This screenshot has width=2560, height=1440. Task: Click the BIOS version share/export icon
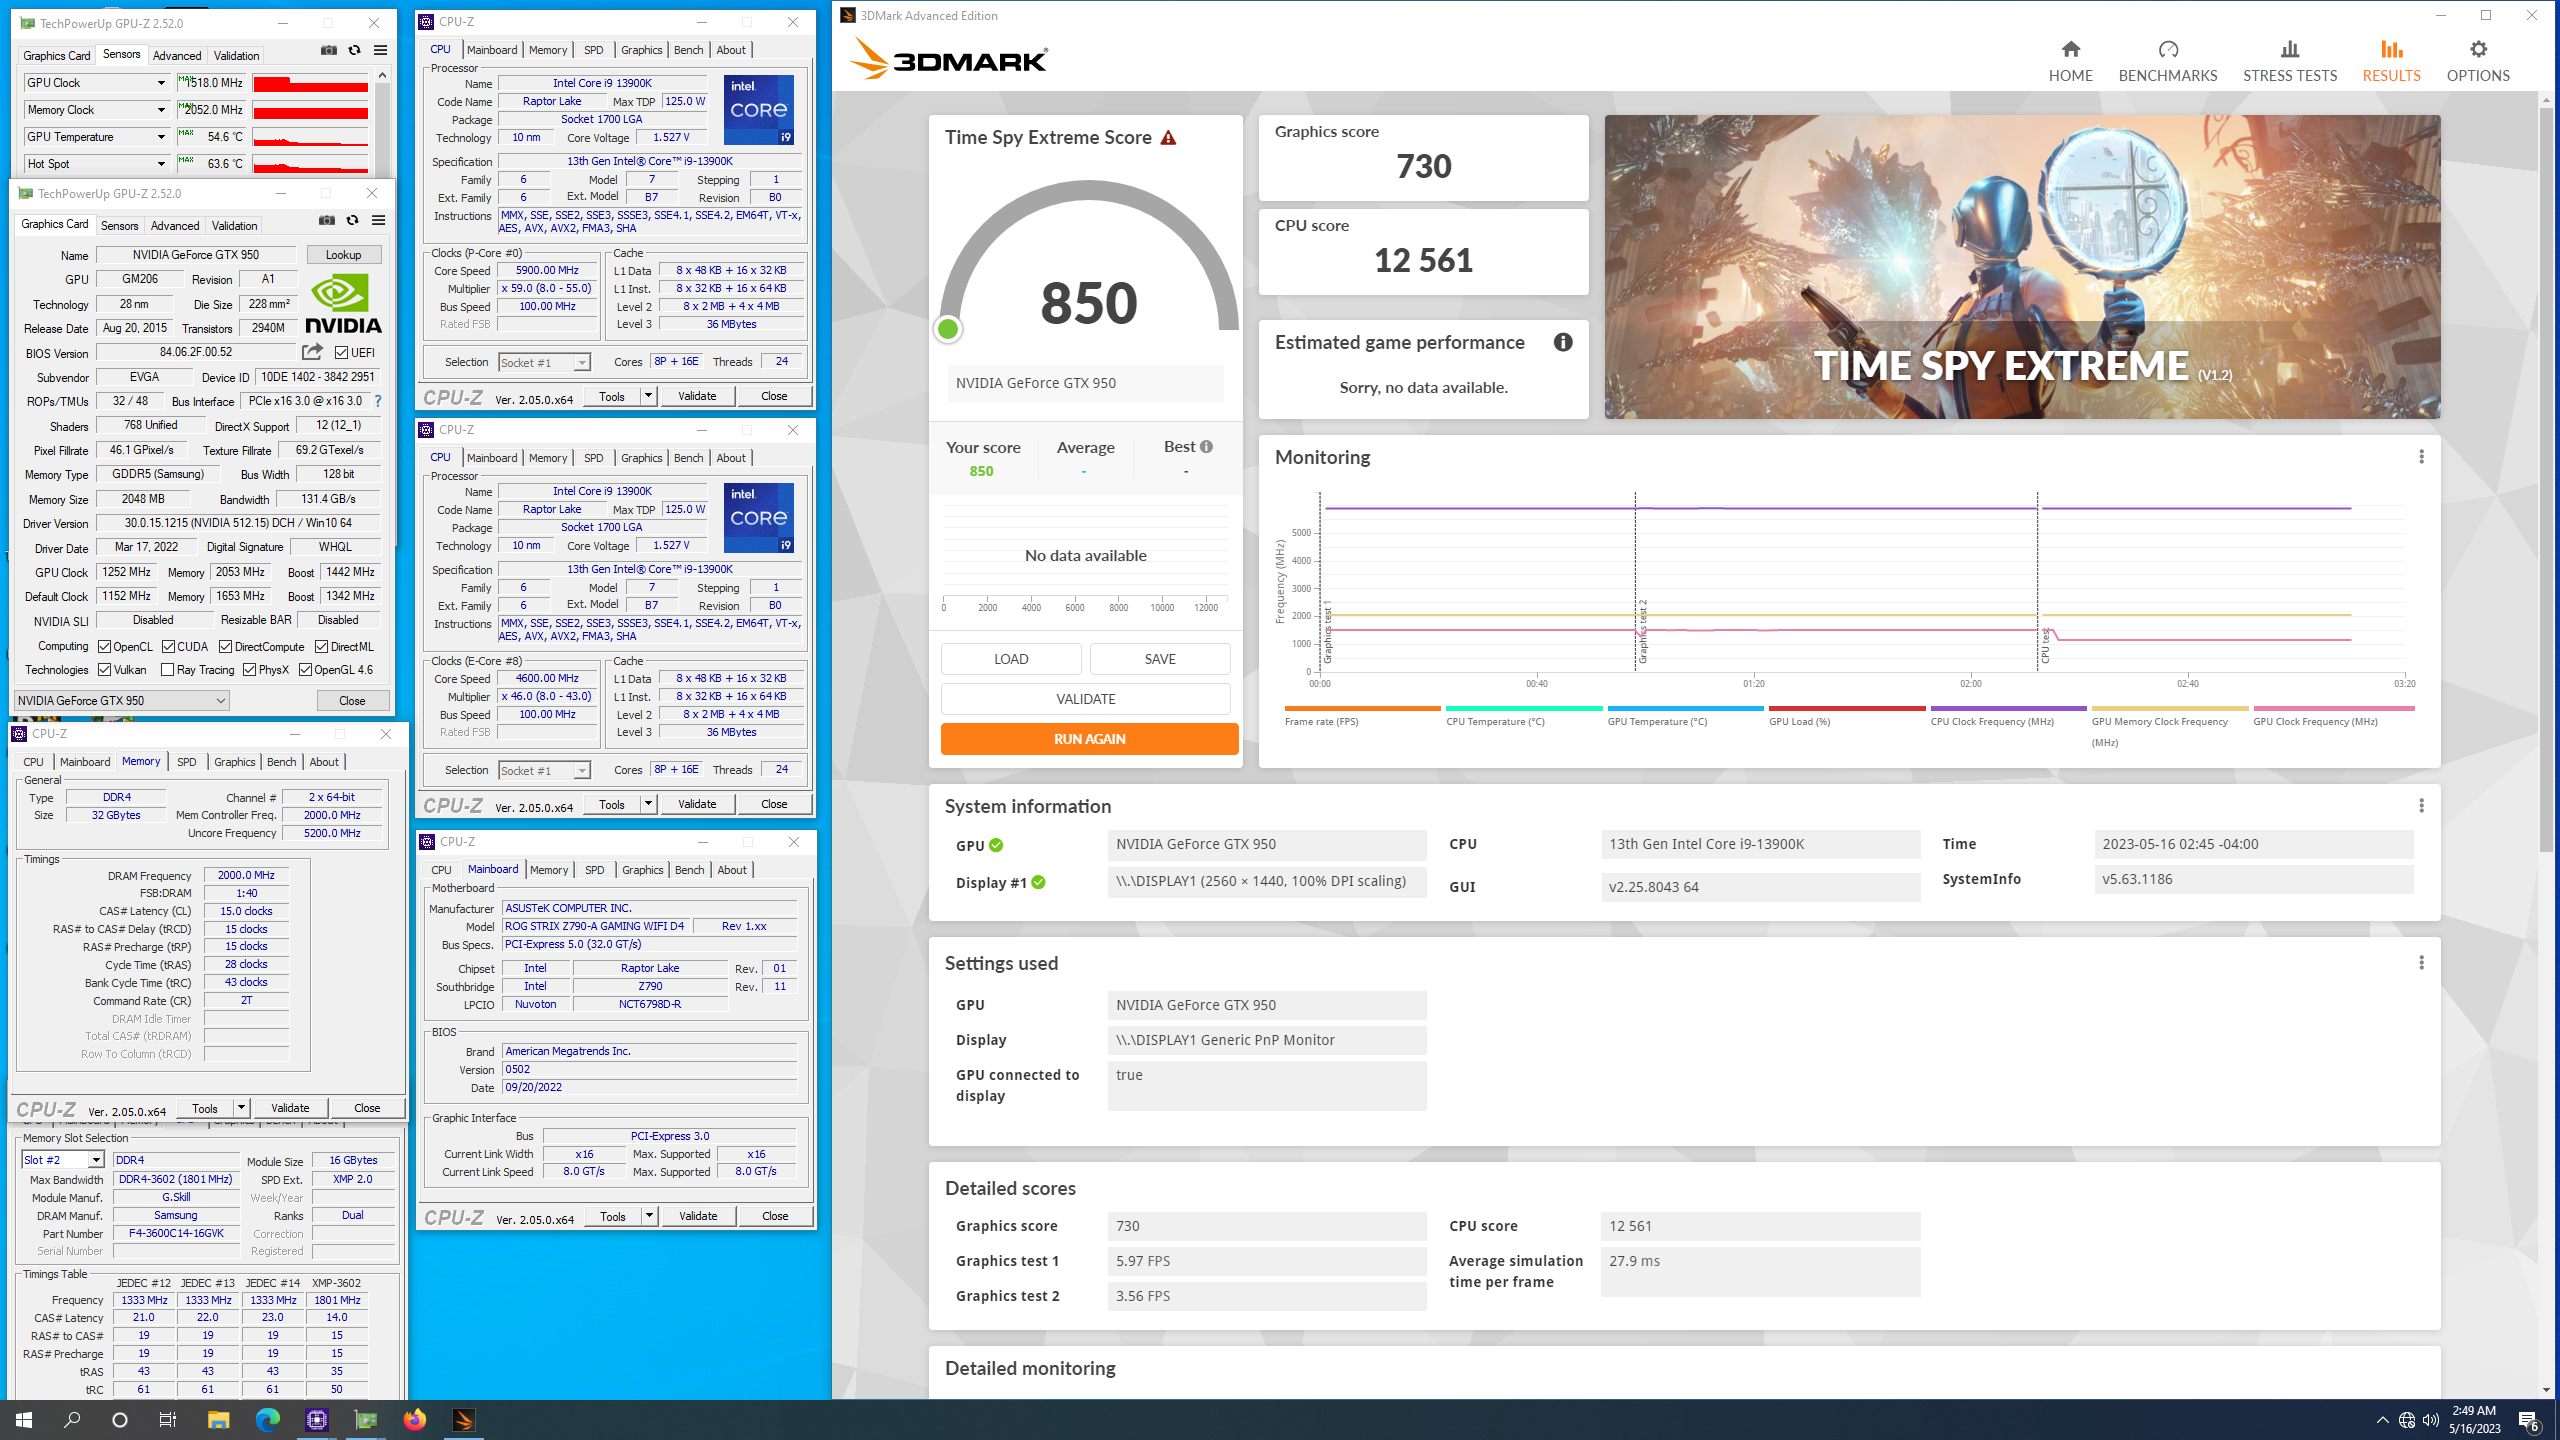pos(312,352)
